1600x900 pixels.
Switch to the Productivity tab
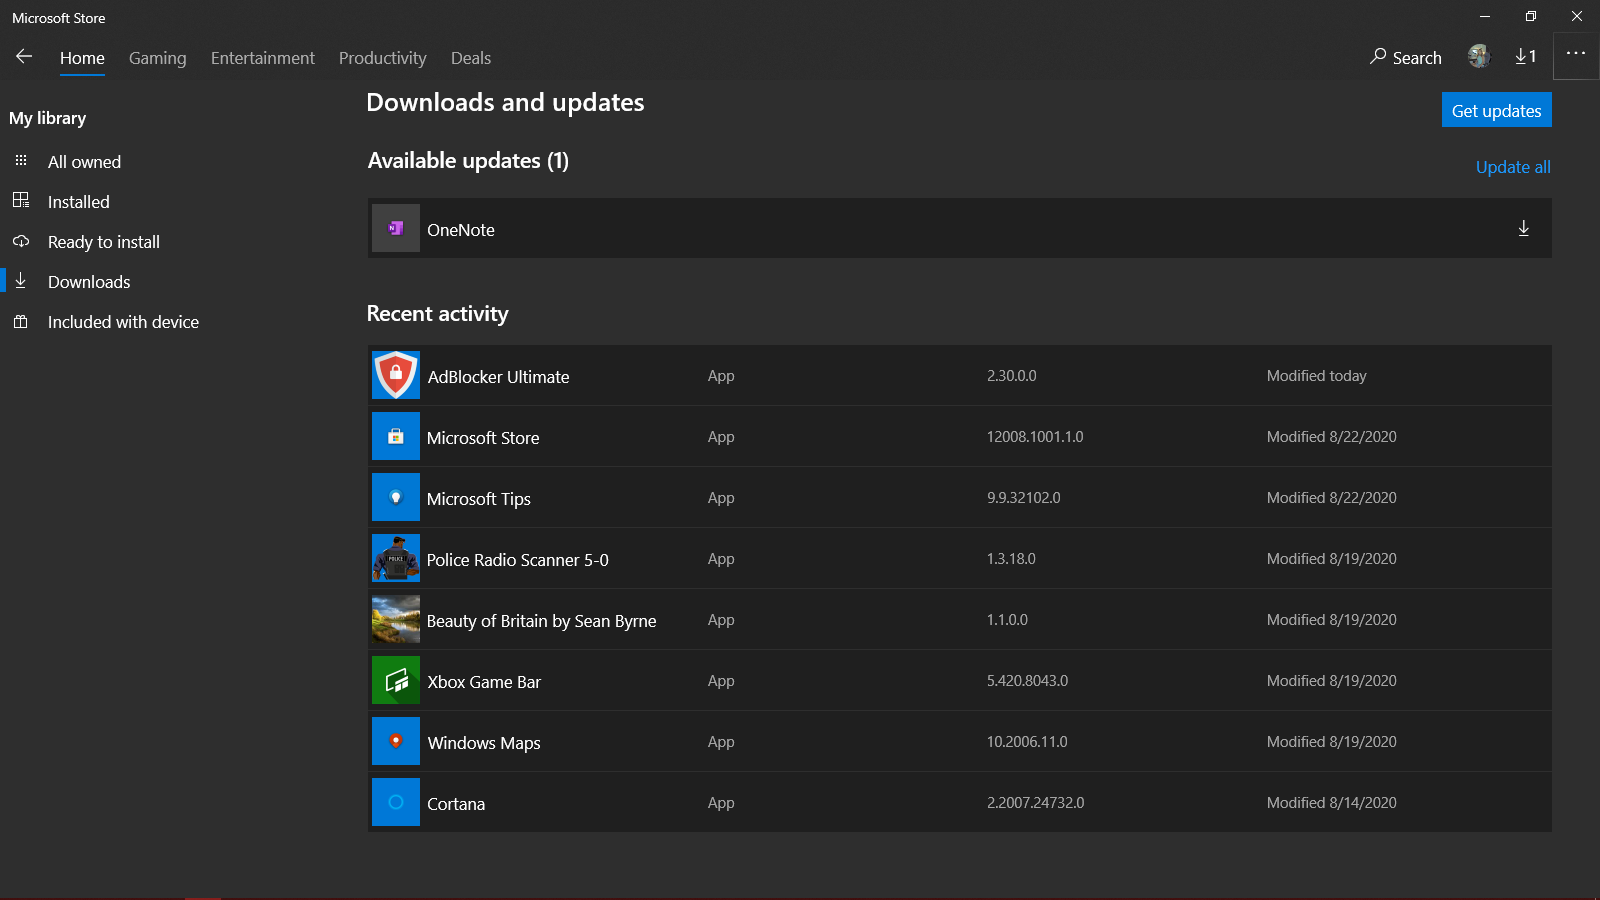(x=383, y=58)
